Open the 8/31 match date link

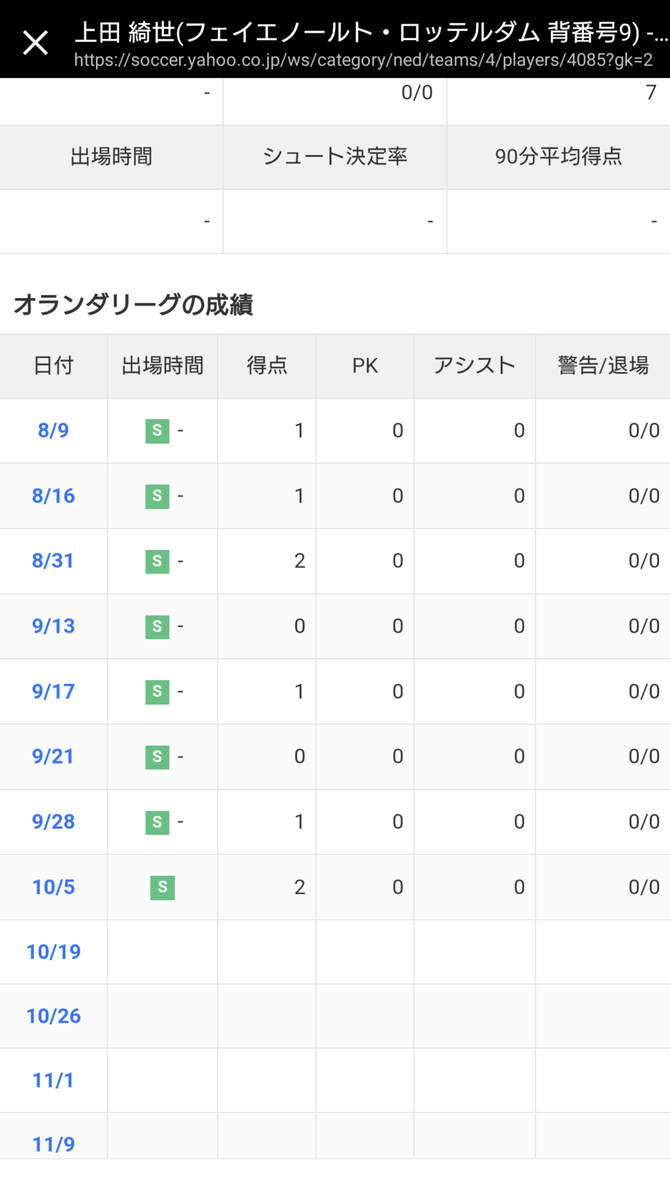point(53,561)
